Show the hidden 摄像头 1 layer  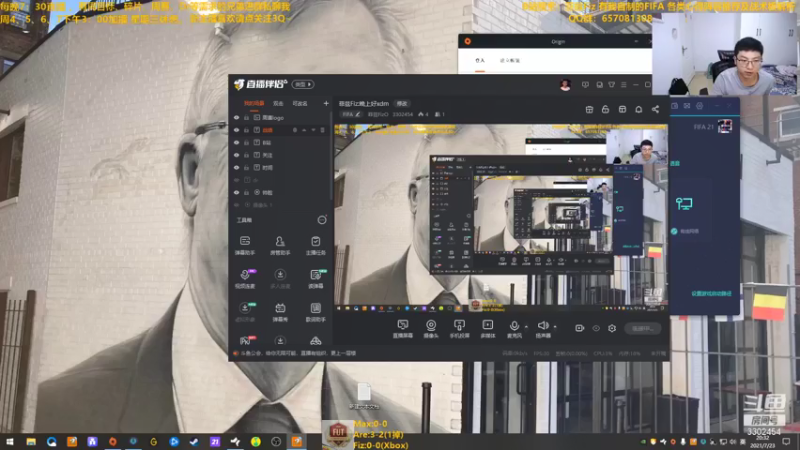click(x=236, y=205)
